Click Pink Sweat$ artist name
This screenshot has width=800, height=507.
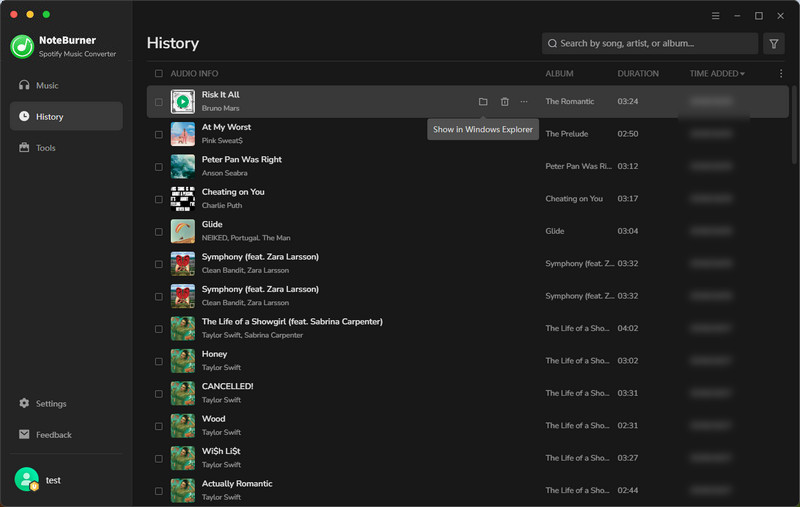222,140
